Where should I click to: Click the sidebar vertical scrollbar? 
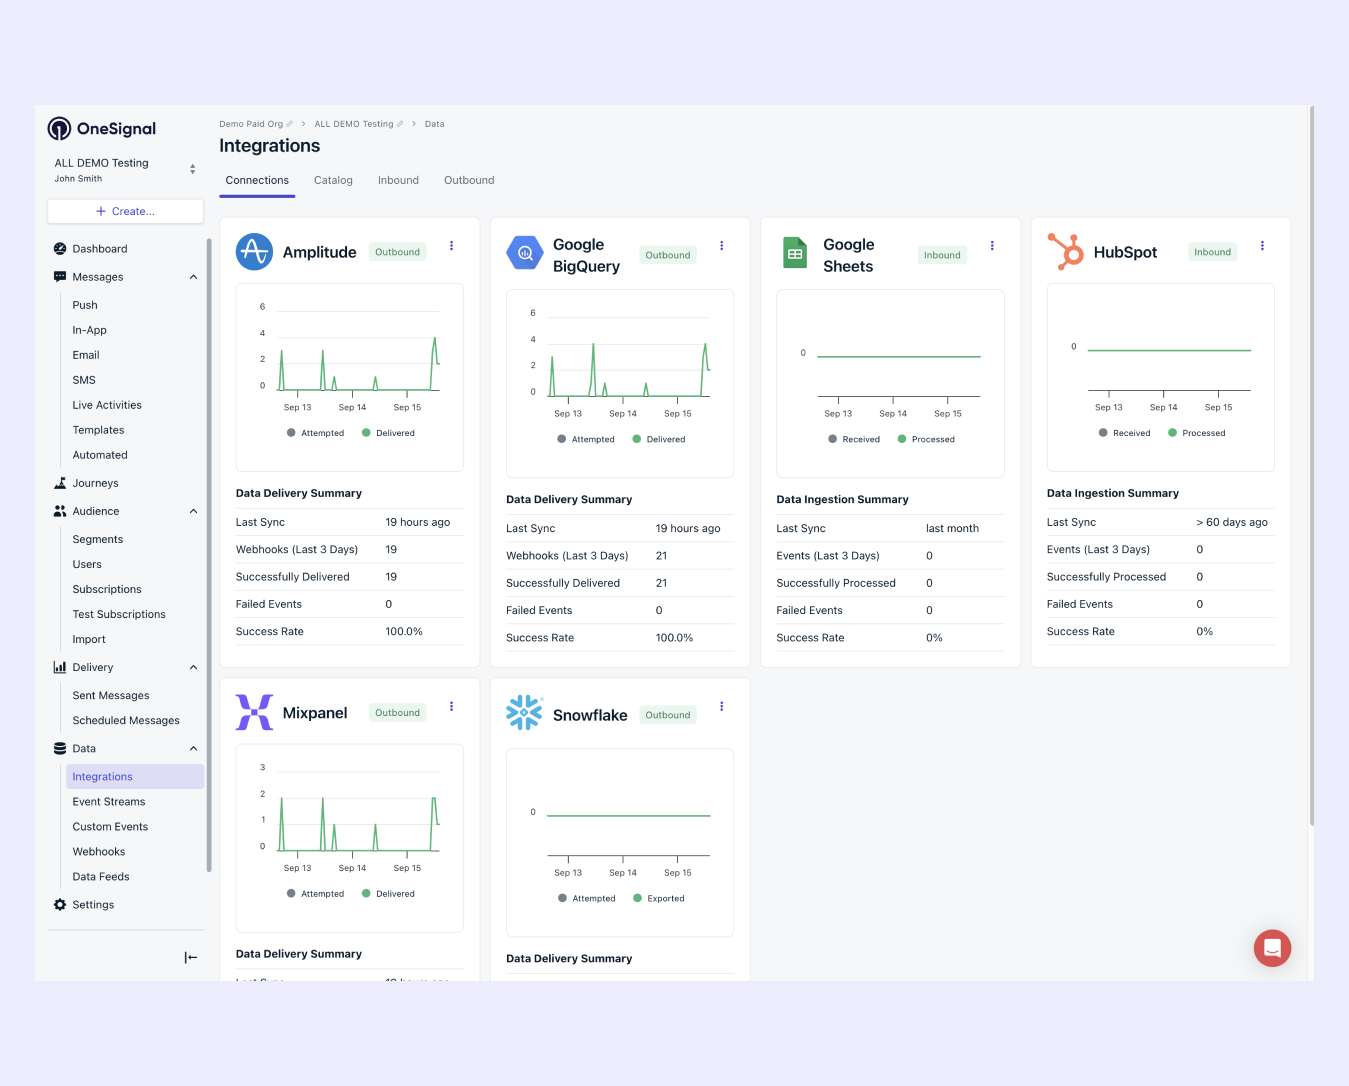[x=209, y=555]
